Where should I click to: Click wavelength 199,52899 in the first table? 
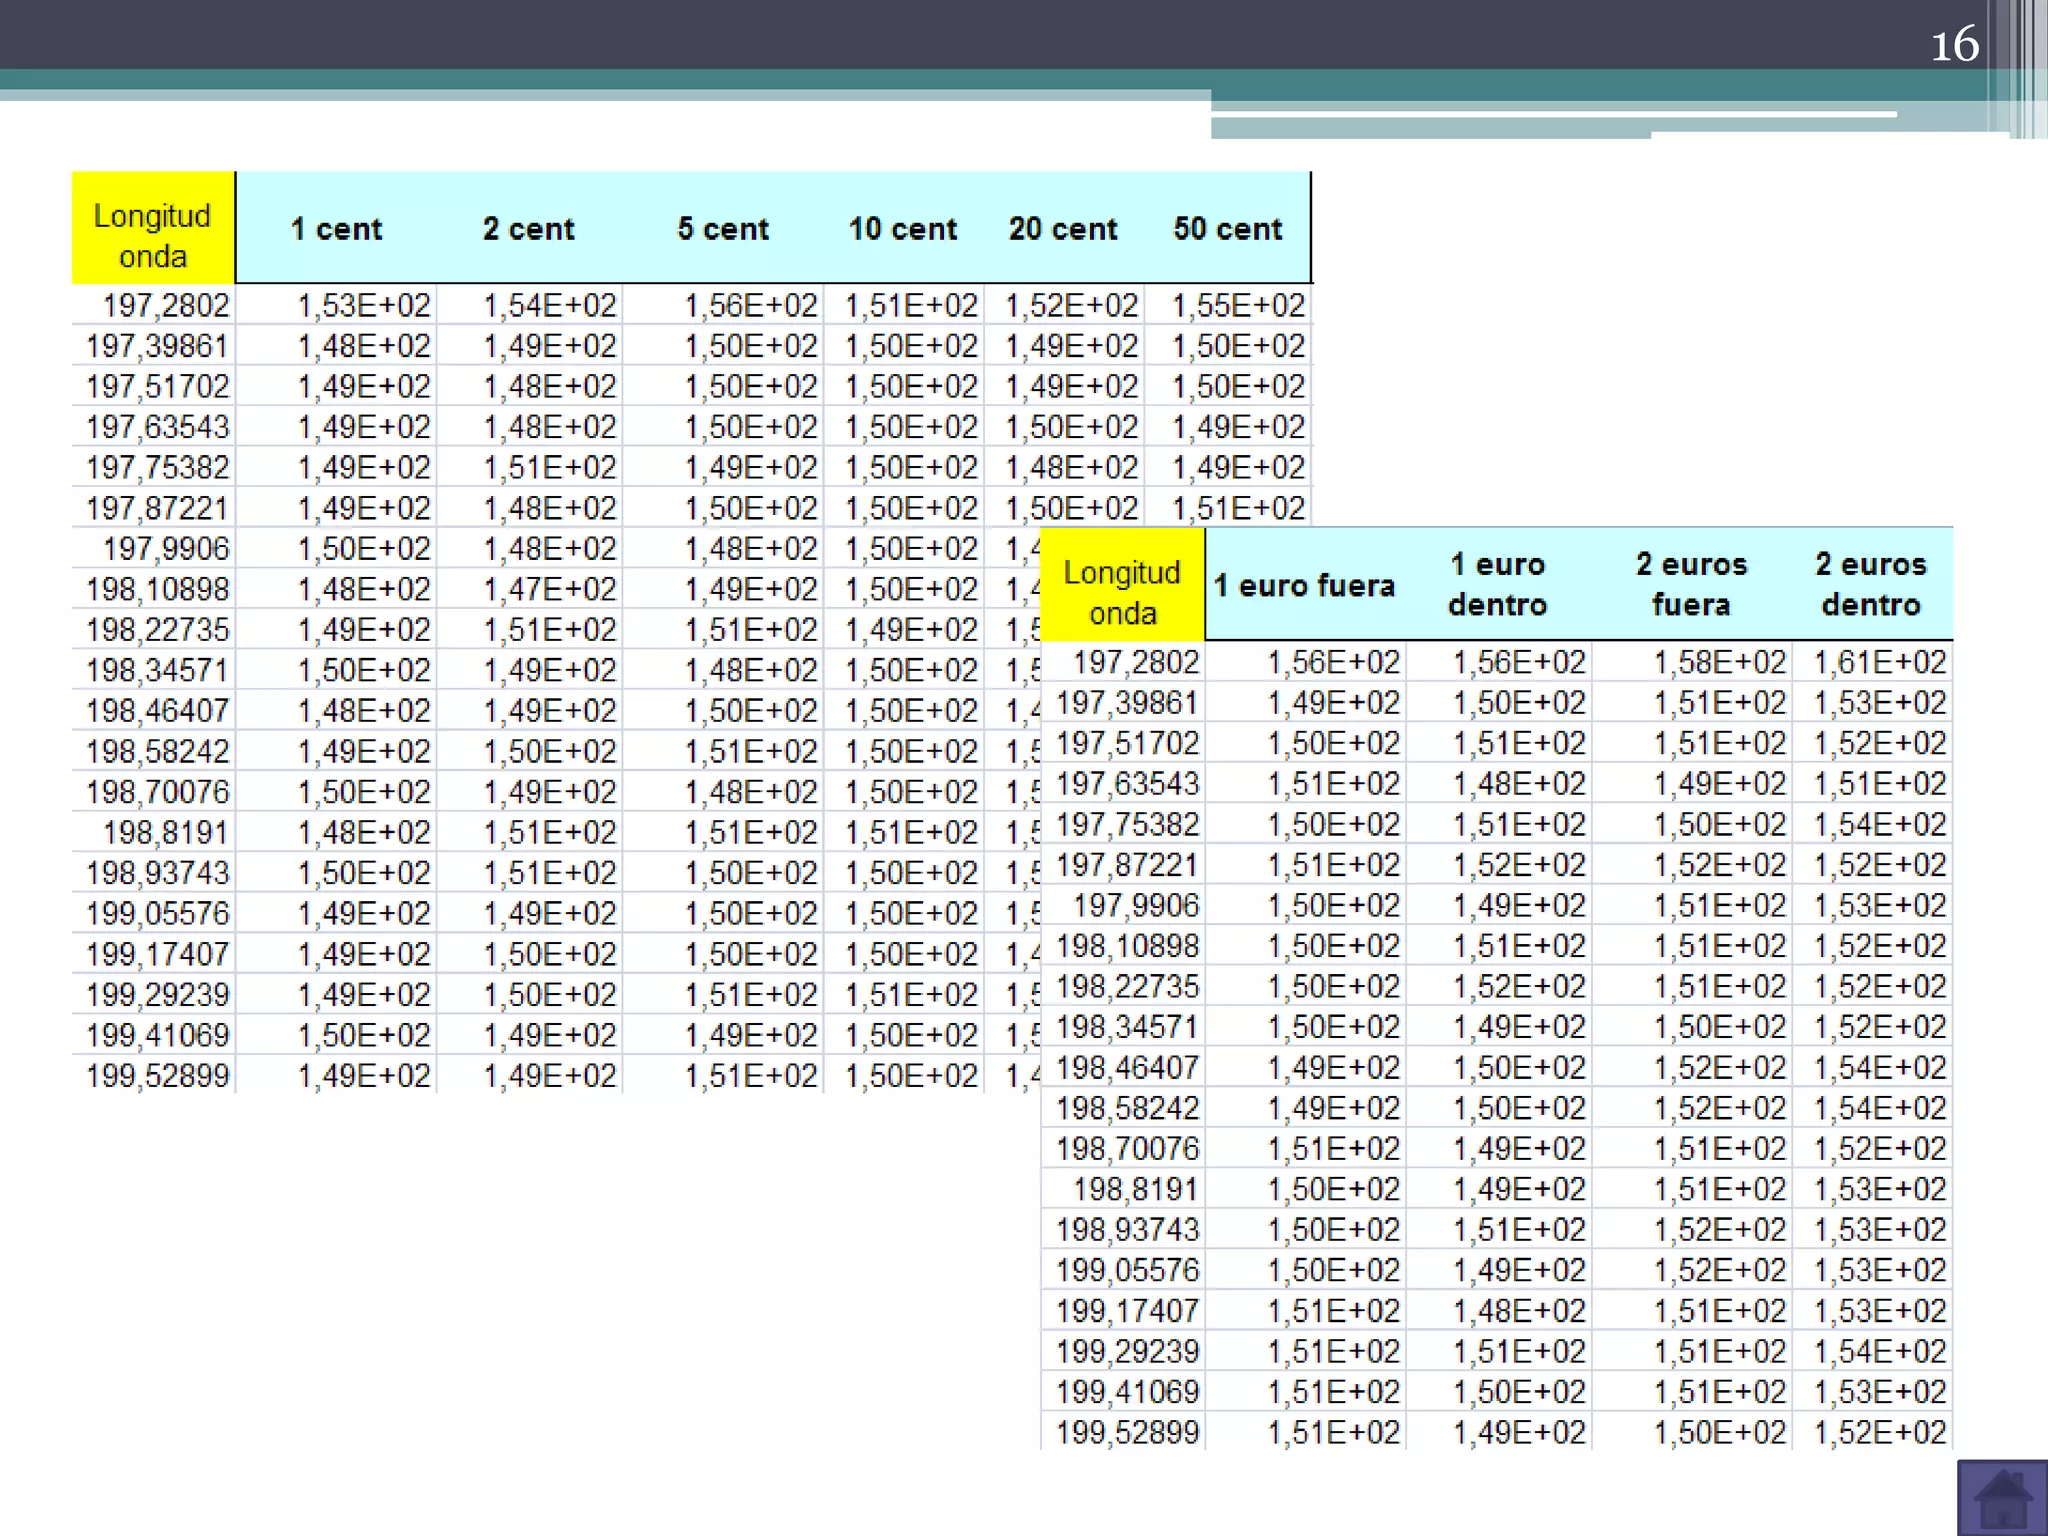[x=158, y=1076]
